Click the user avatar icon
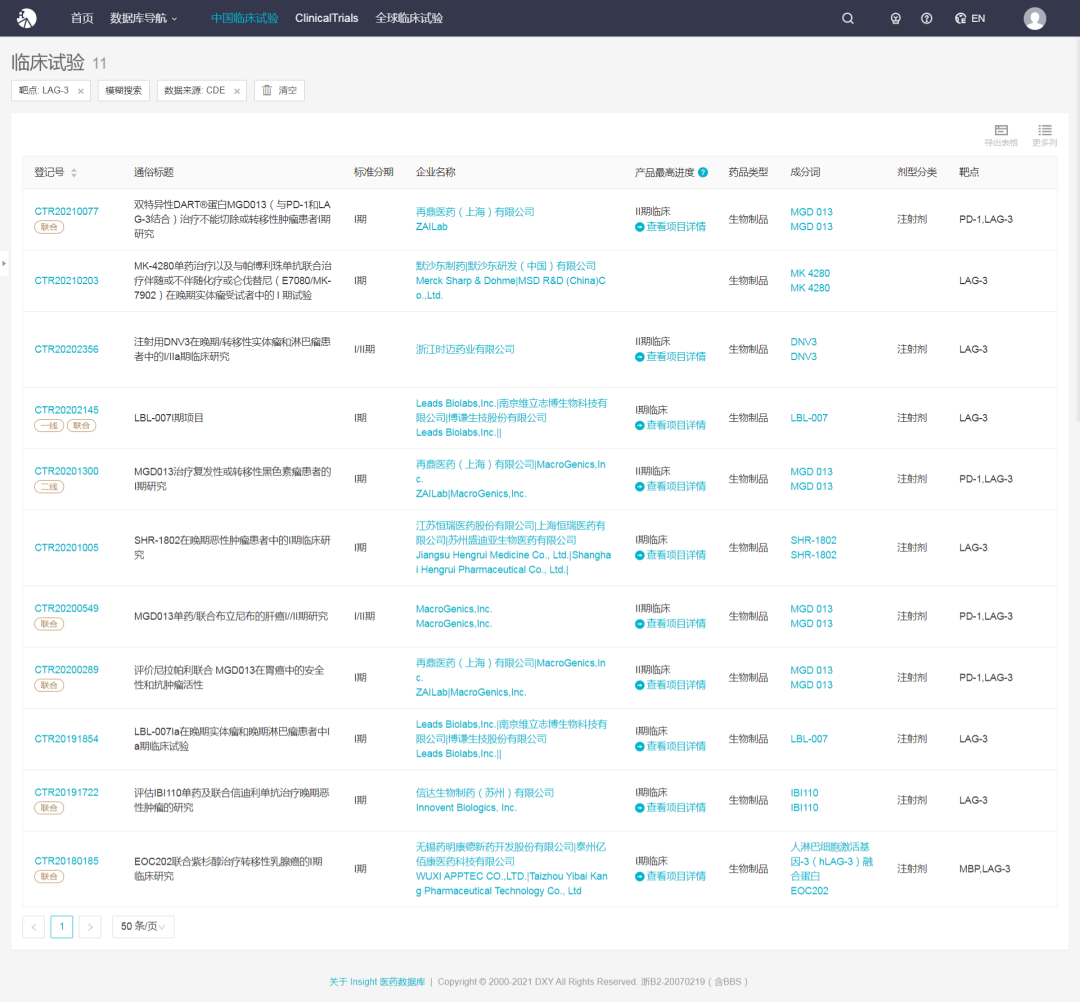The image size is (1080, 1002). 1035,19
